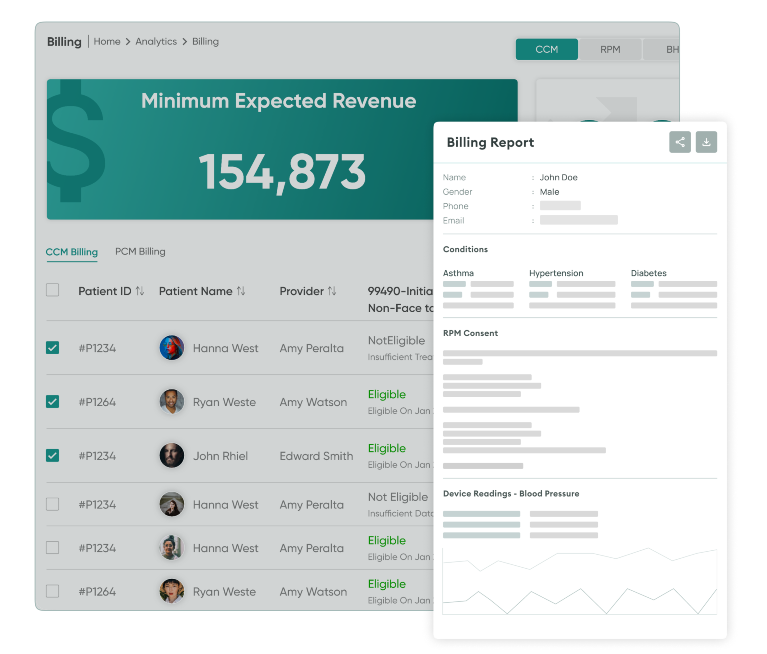Sort by Patient ID column arrows
This screenshot has height=654, width=767.
[x=139, y=291]
